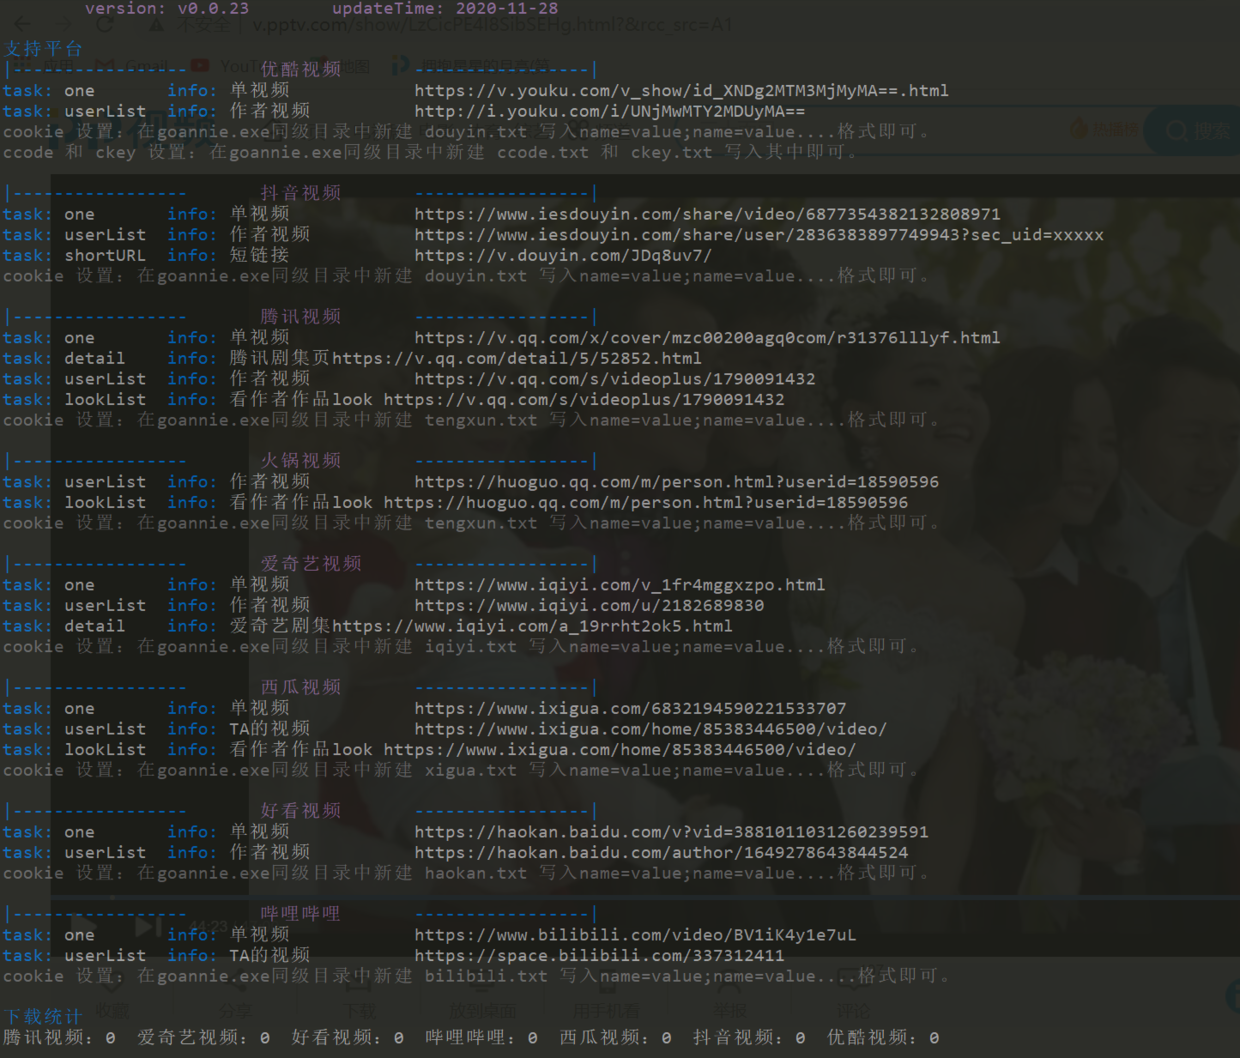
Task: Click the 抖音视频: 0 download stat
Action: pos(750,1038)
